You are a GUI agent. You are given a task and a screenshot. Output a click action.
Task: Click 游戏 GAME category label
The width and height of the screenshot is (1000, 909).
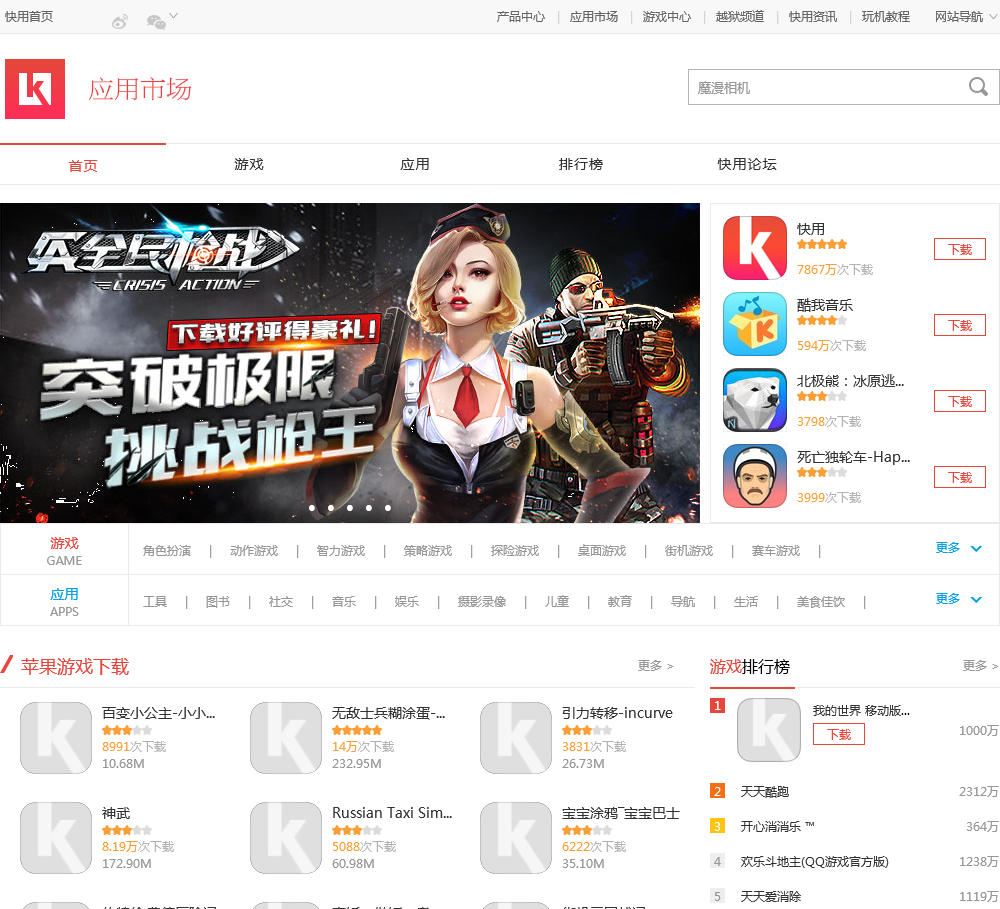[64, 551]
